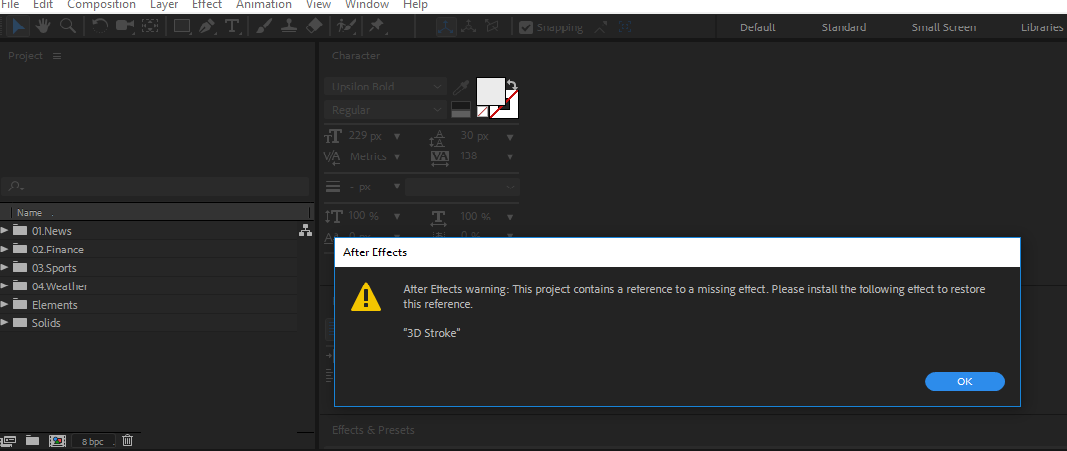Image resolution: width=1067 pixels, height=451 pixels.
Task: Expand the 01.News folder
Action: pos(5,230)
